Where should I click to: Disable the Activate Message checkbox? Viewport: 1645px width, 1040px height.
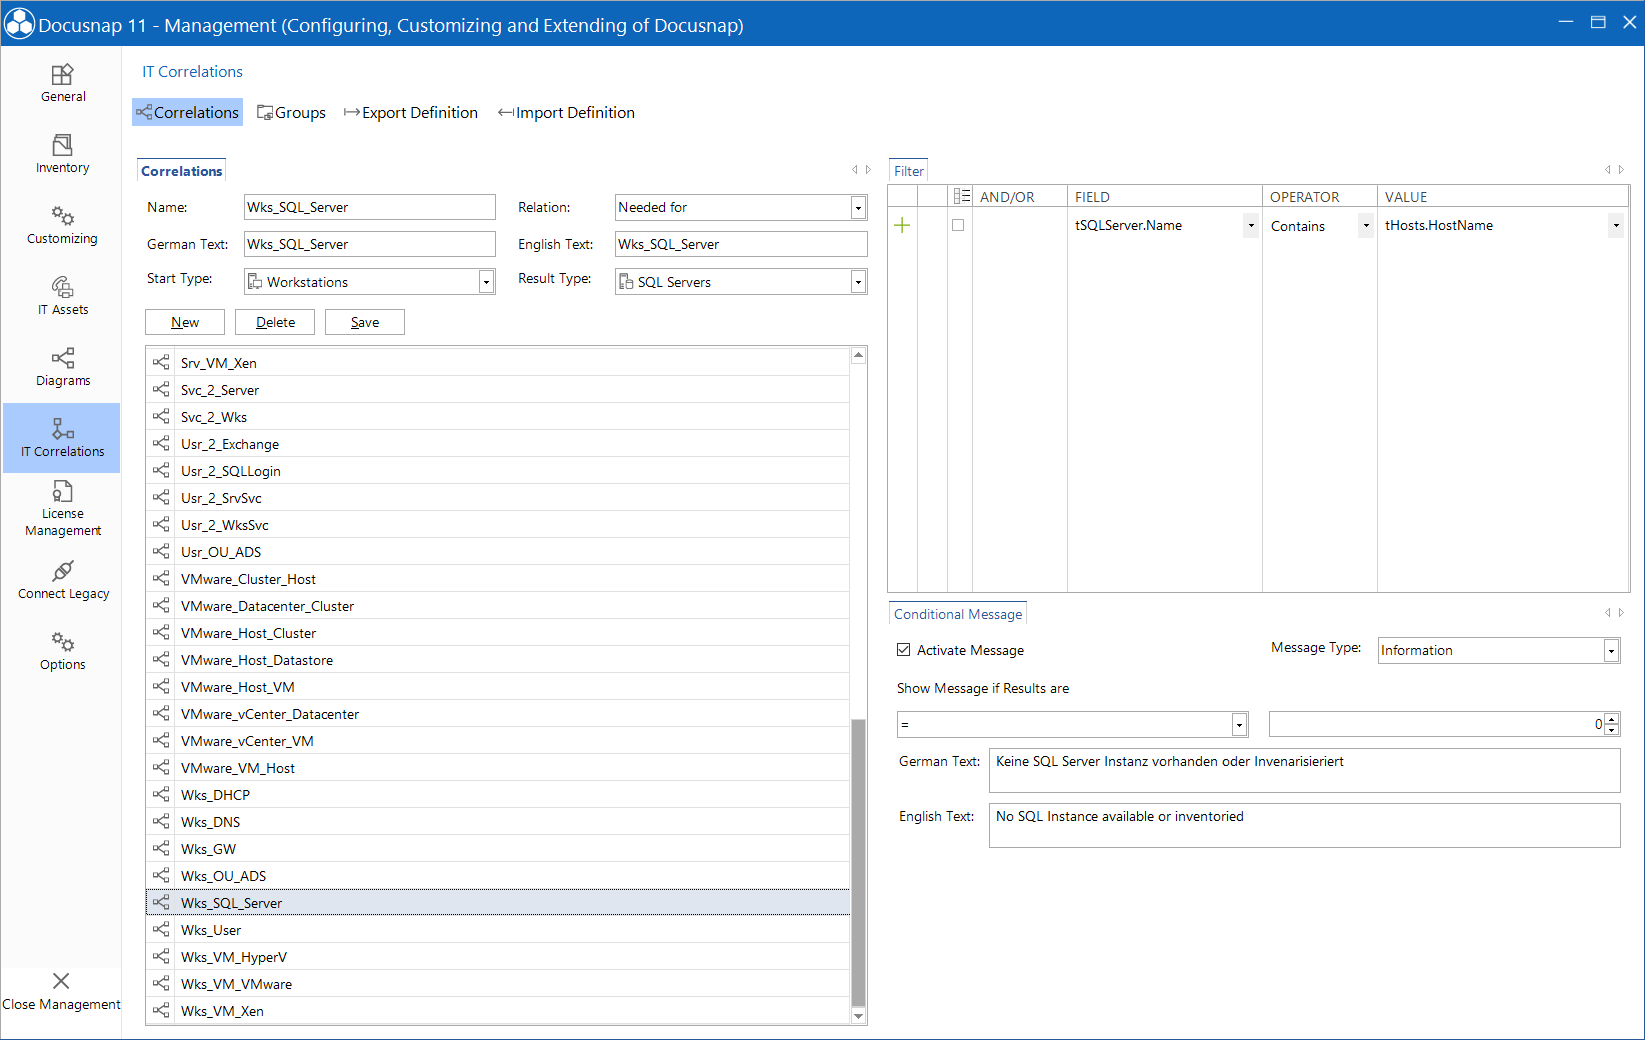tap(903, 649)
